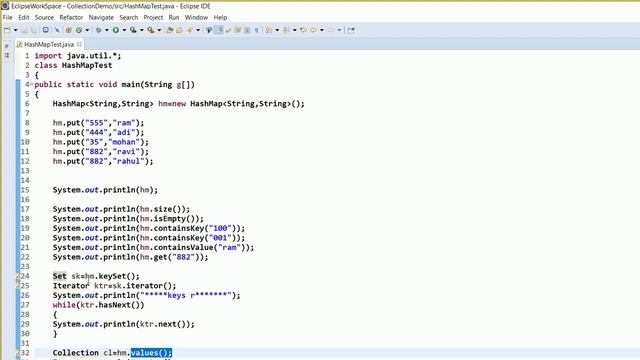Close the HashMapTest.java tab

click(x=79, y=44)
